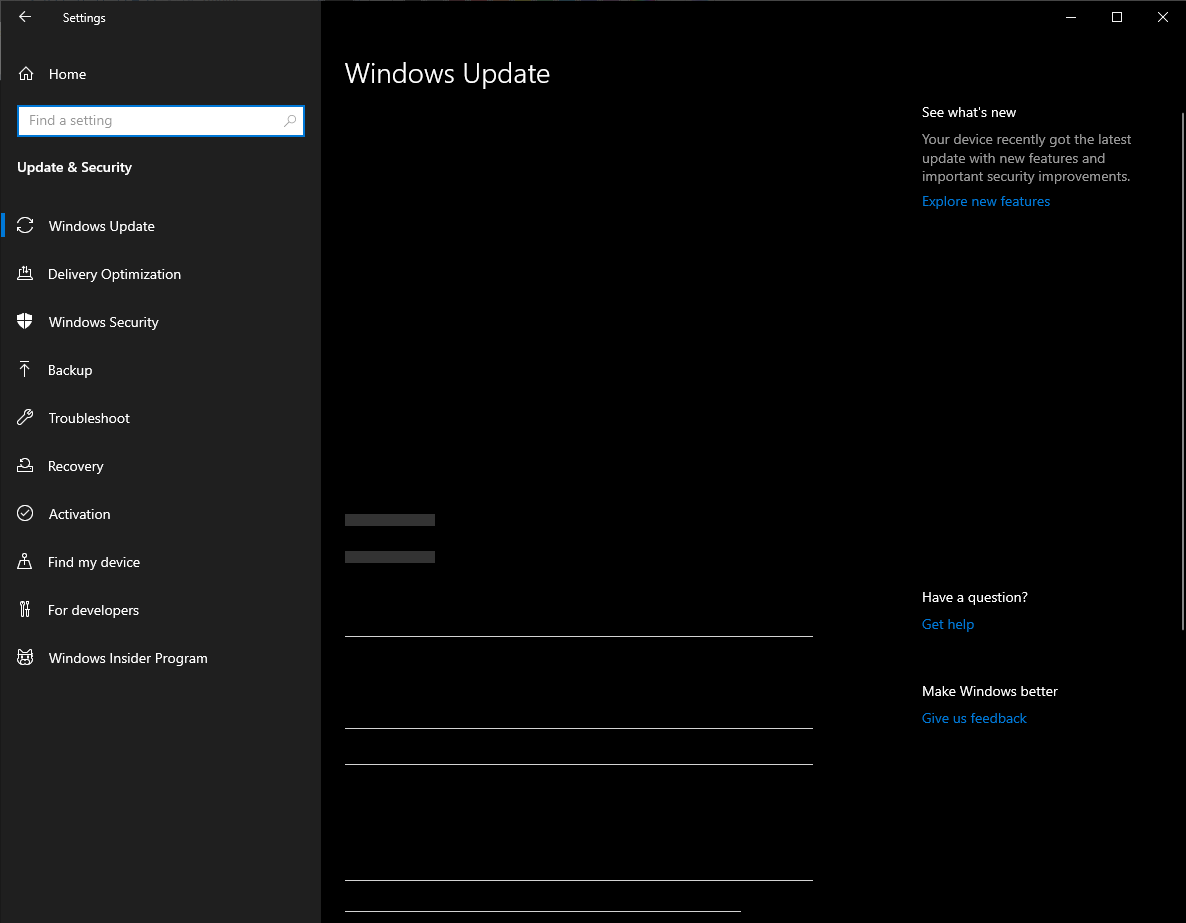This screenshot has width=1186, height=923.
Task: Select the Find my device icon
Action: (x=25, y=561)
